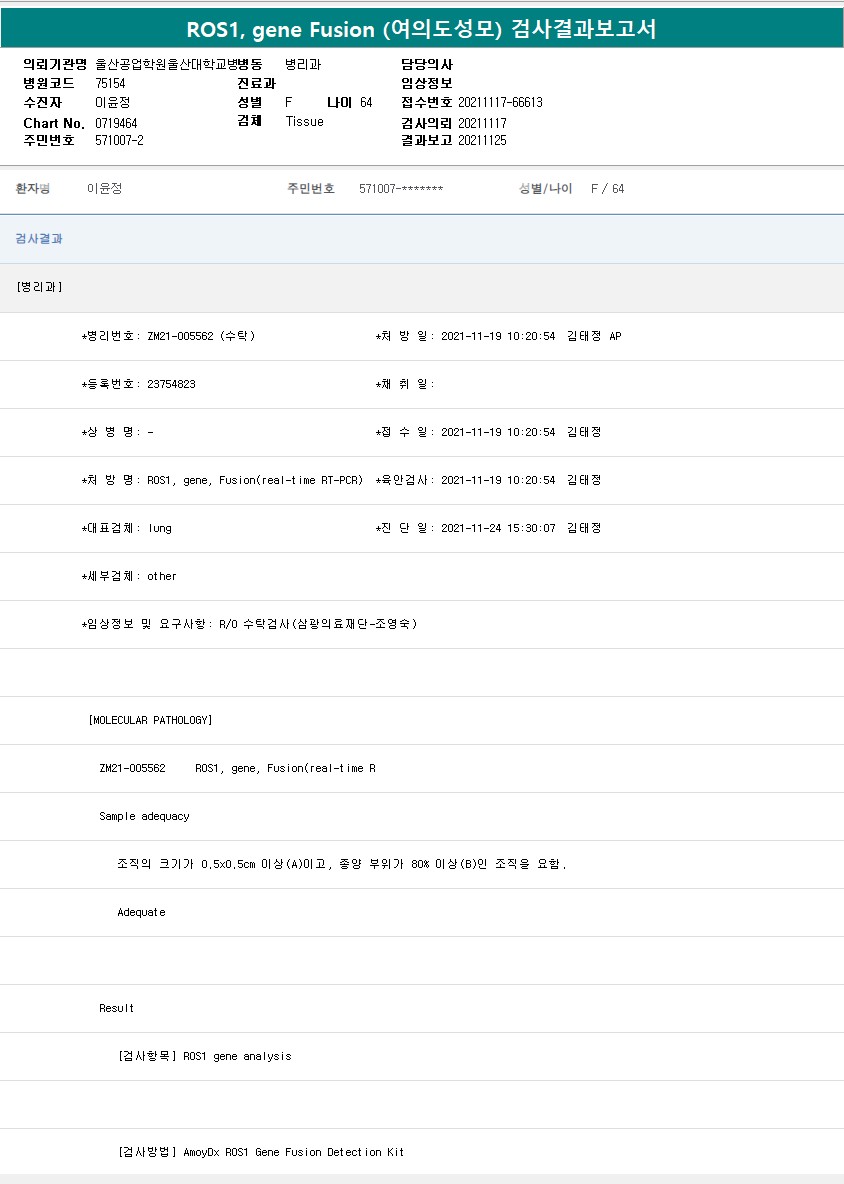Click the Chart No. value 0719464
The image size is (844, 1184).
pos(116,123)
